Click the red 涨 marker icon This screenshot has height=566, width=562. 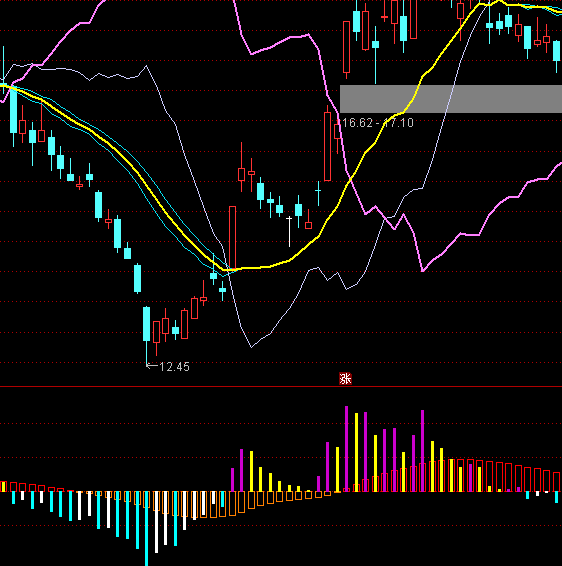(x=345, y=379)
